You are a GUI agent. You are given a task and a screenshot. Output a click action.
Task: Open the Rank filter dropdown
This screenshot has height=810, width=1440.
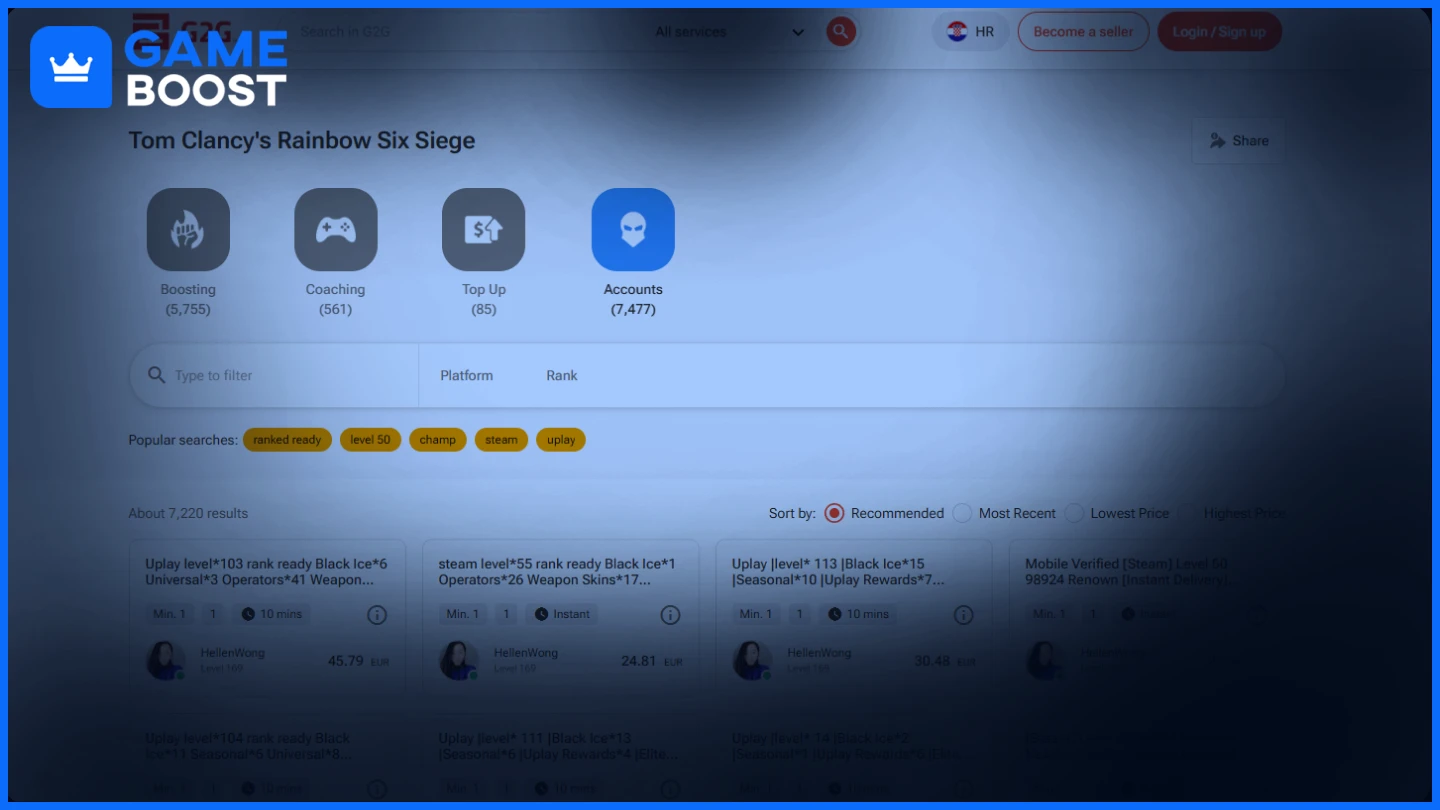point(562,375)
